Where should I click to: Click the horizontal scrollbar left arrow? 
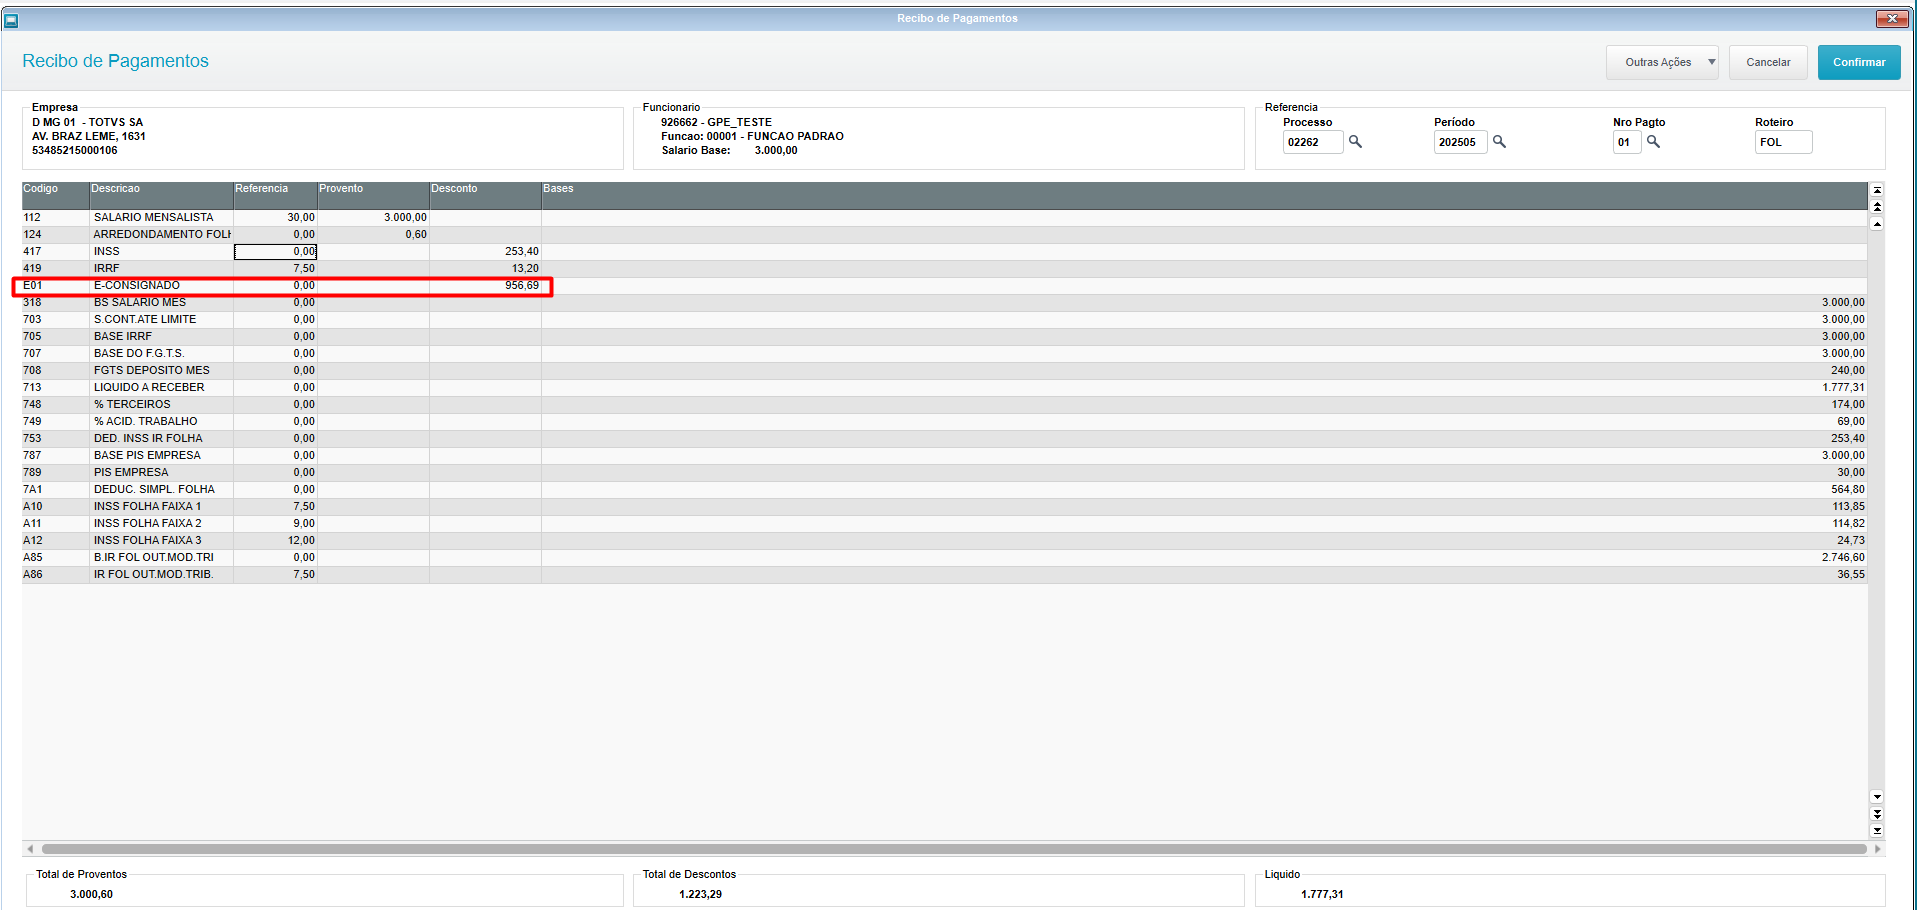[30, 849]
